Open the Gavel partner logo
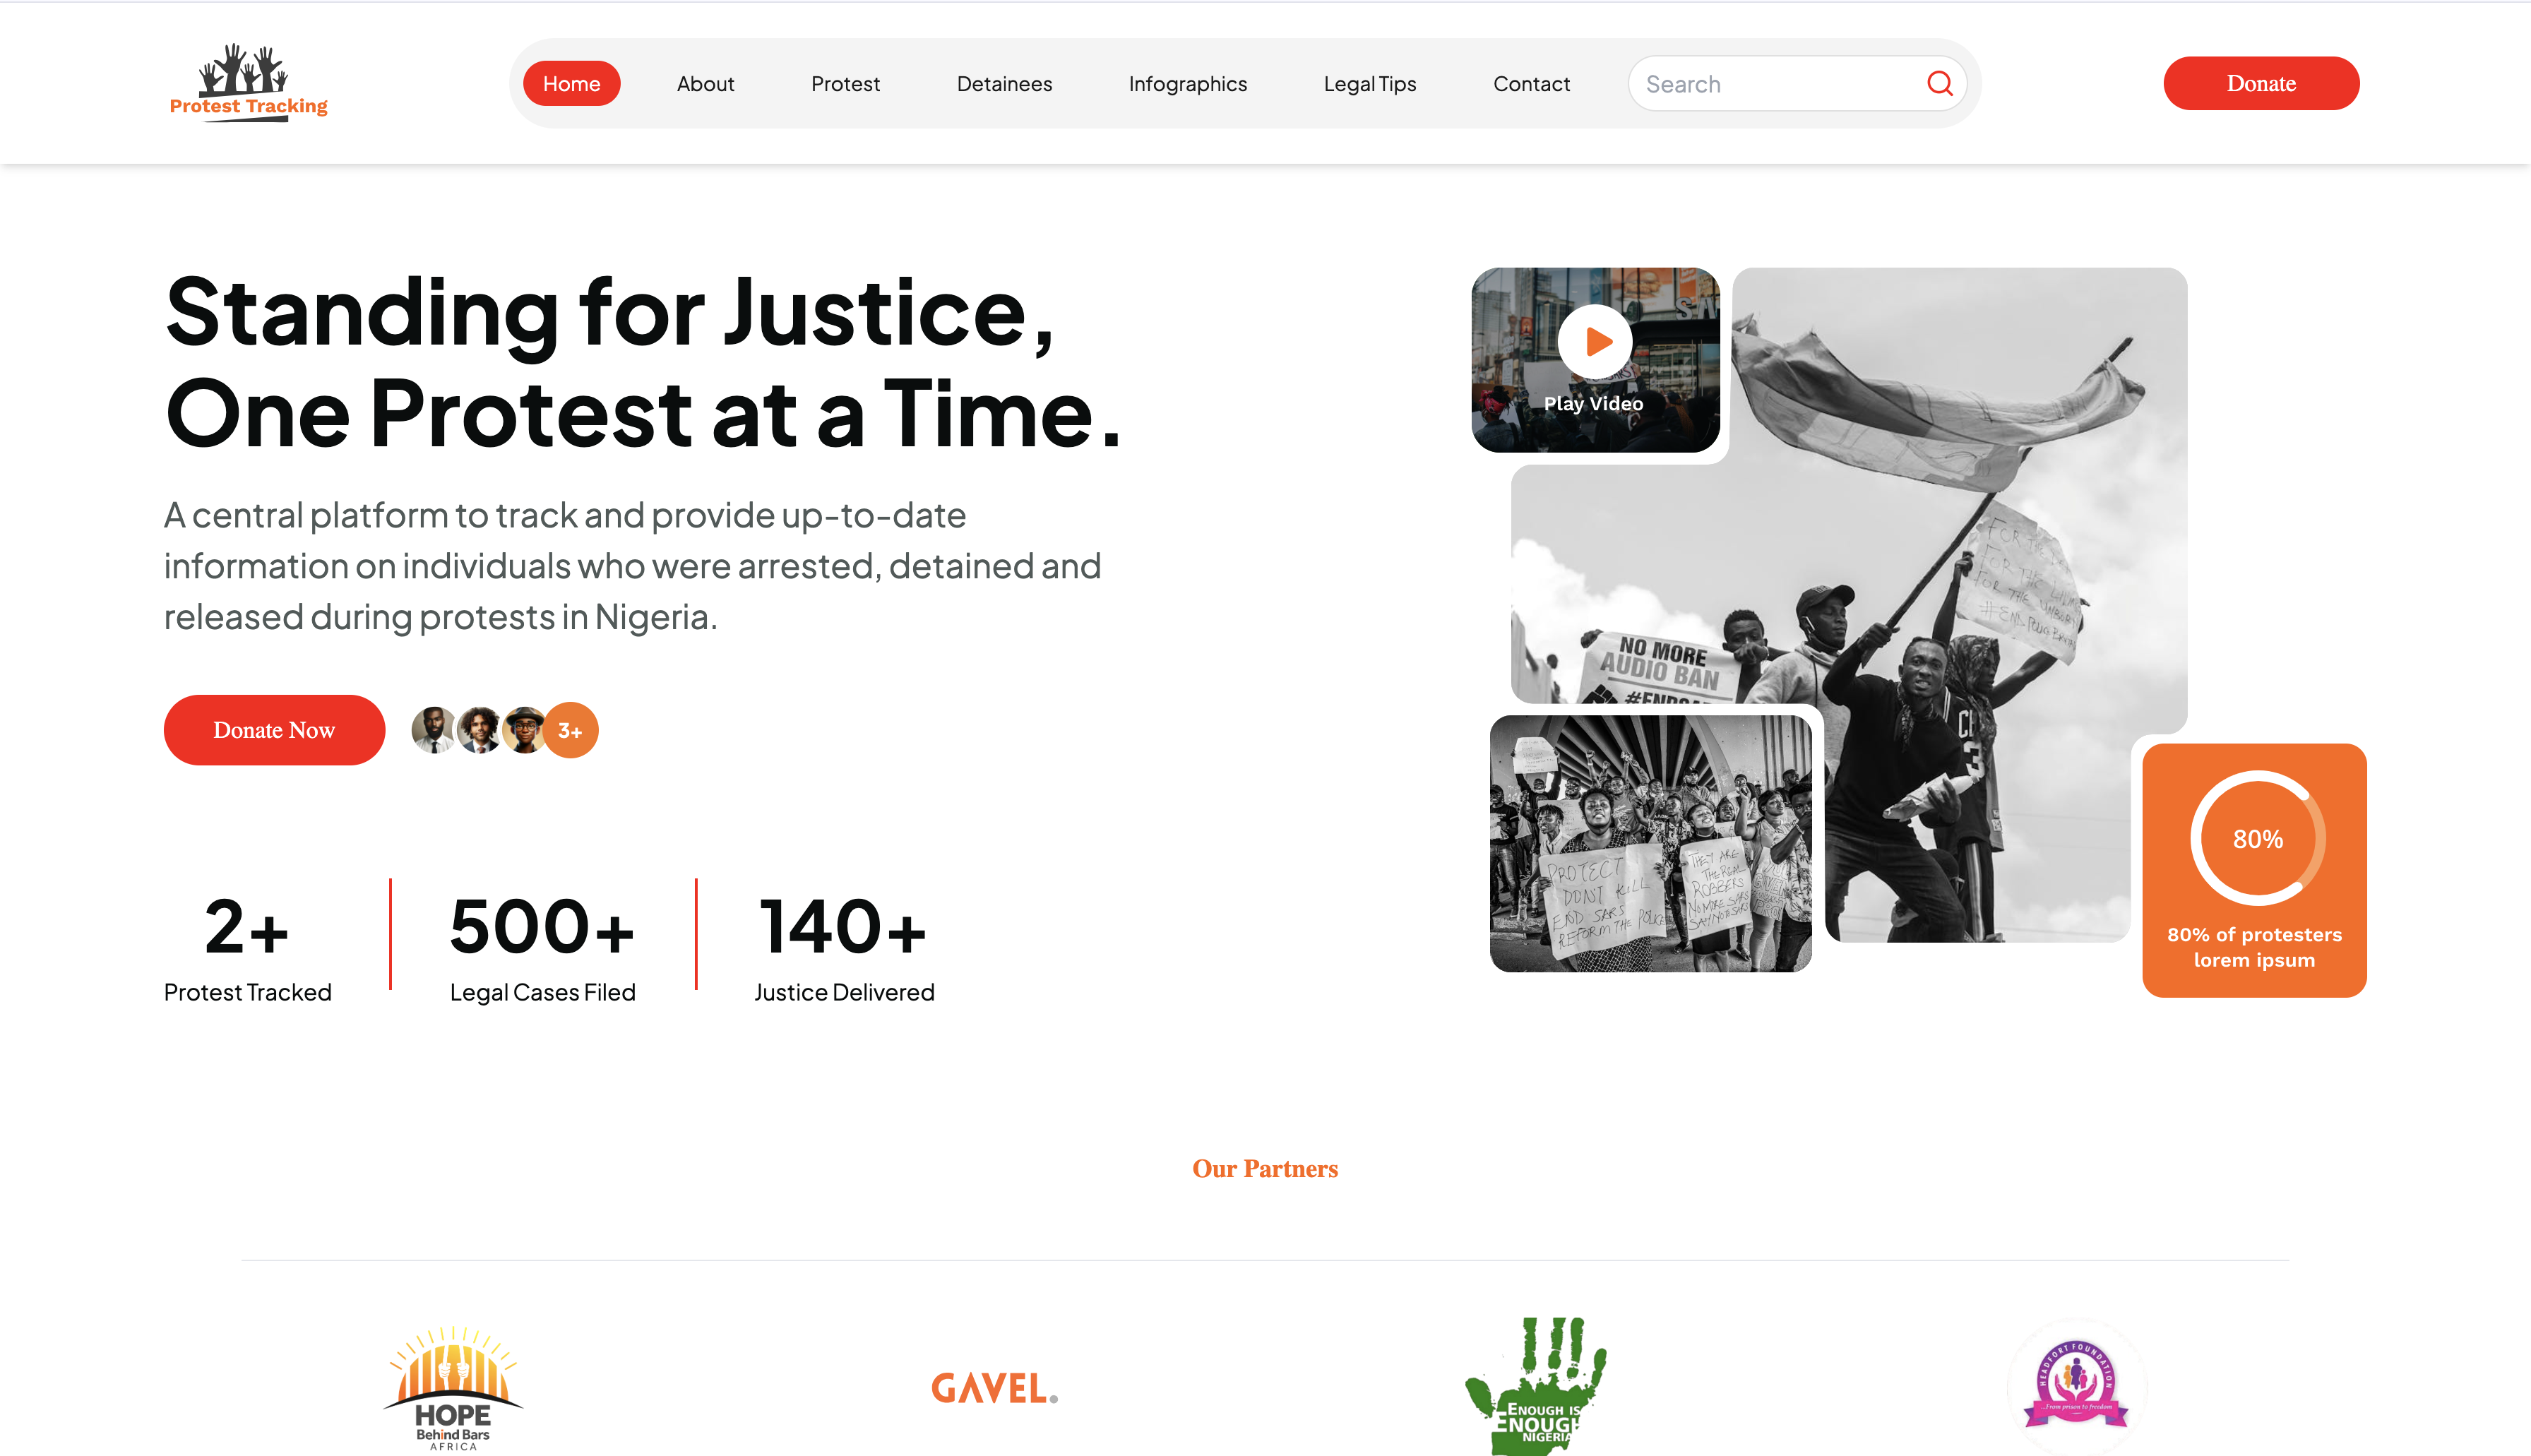Viewport: 2531px width, 1456px height. (x=994, y=1388)
